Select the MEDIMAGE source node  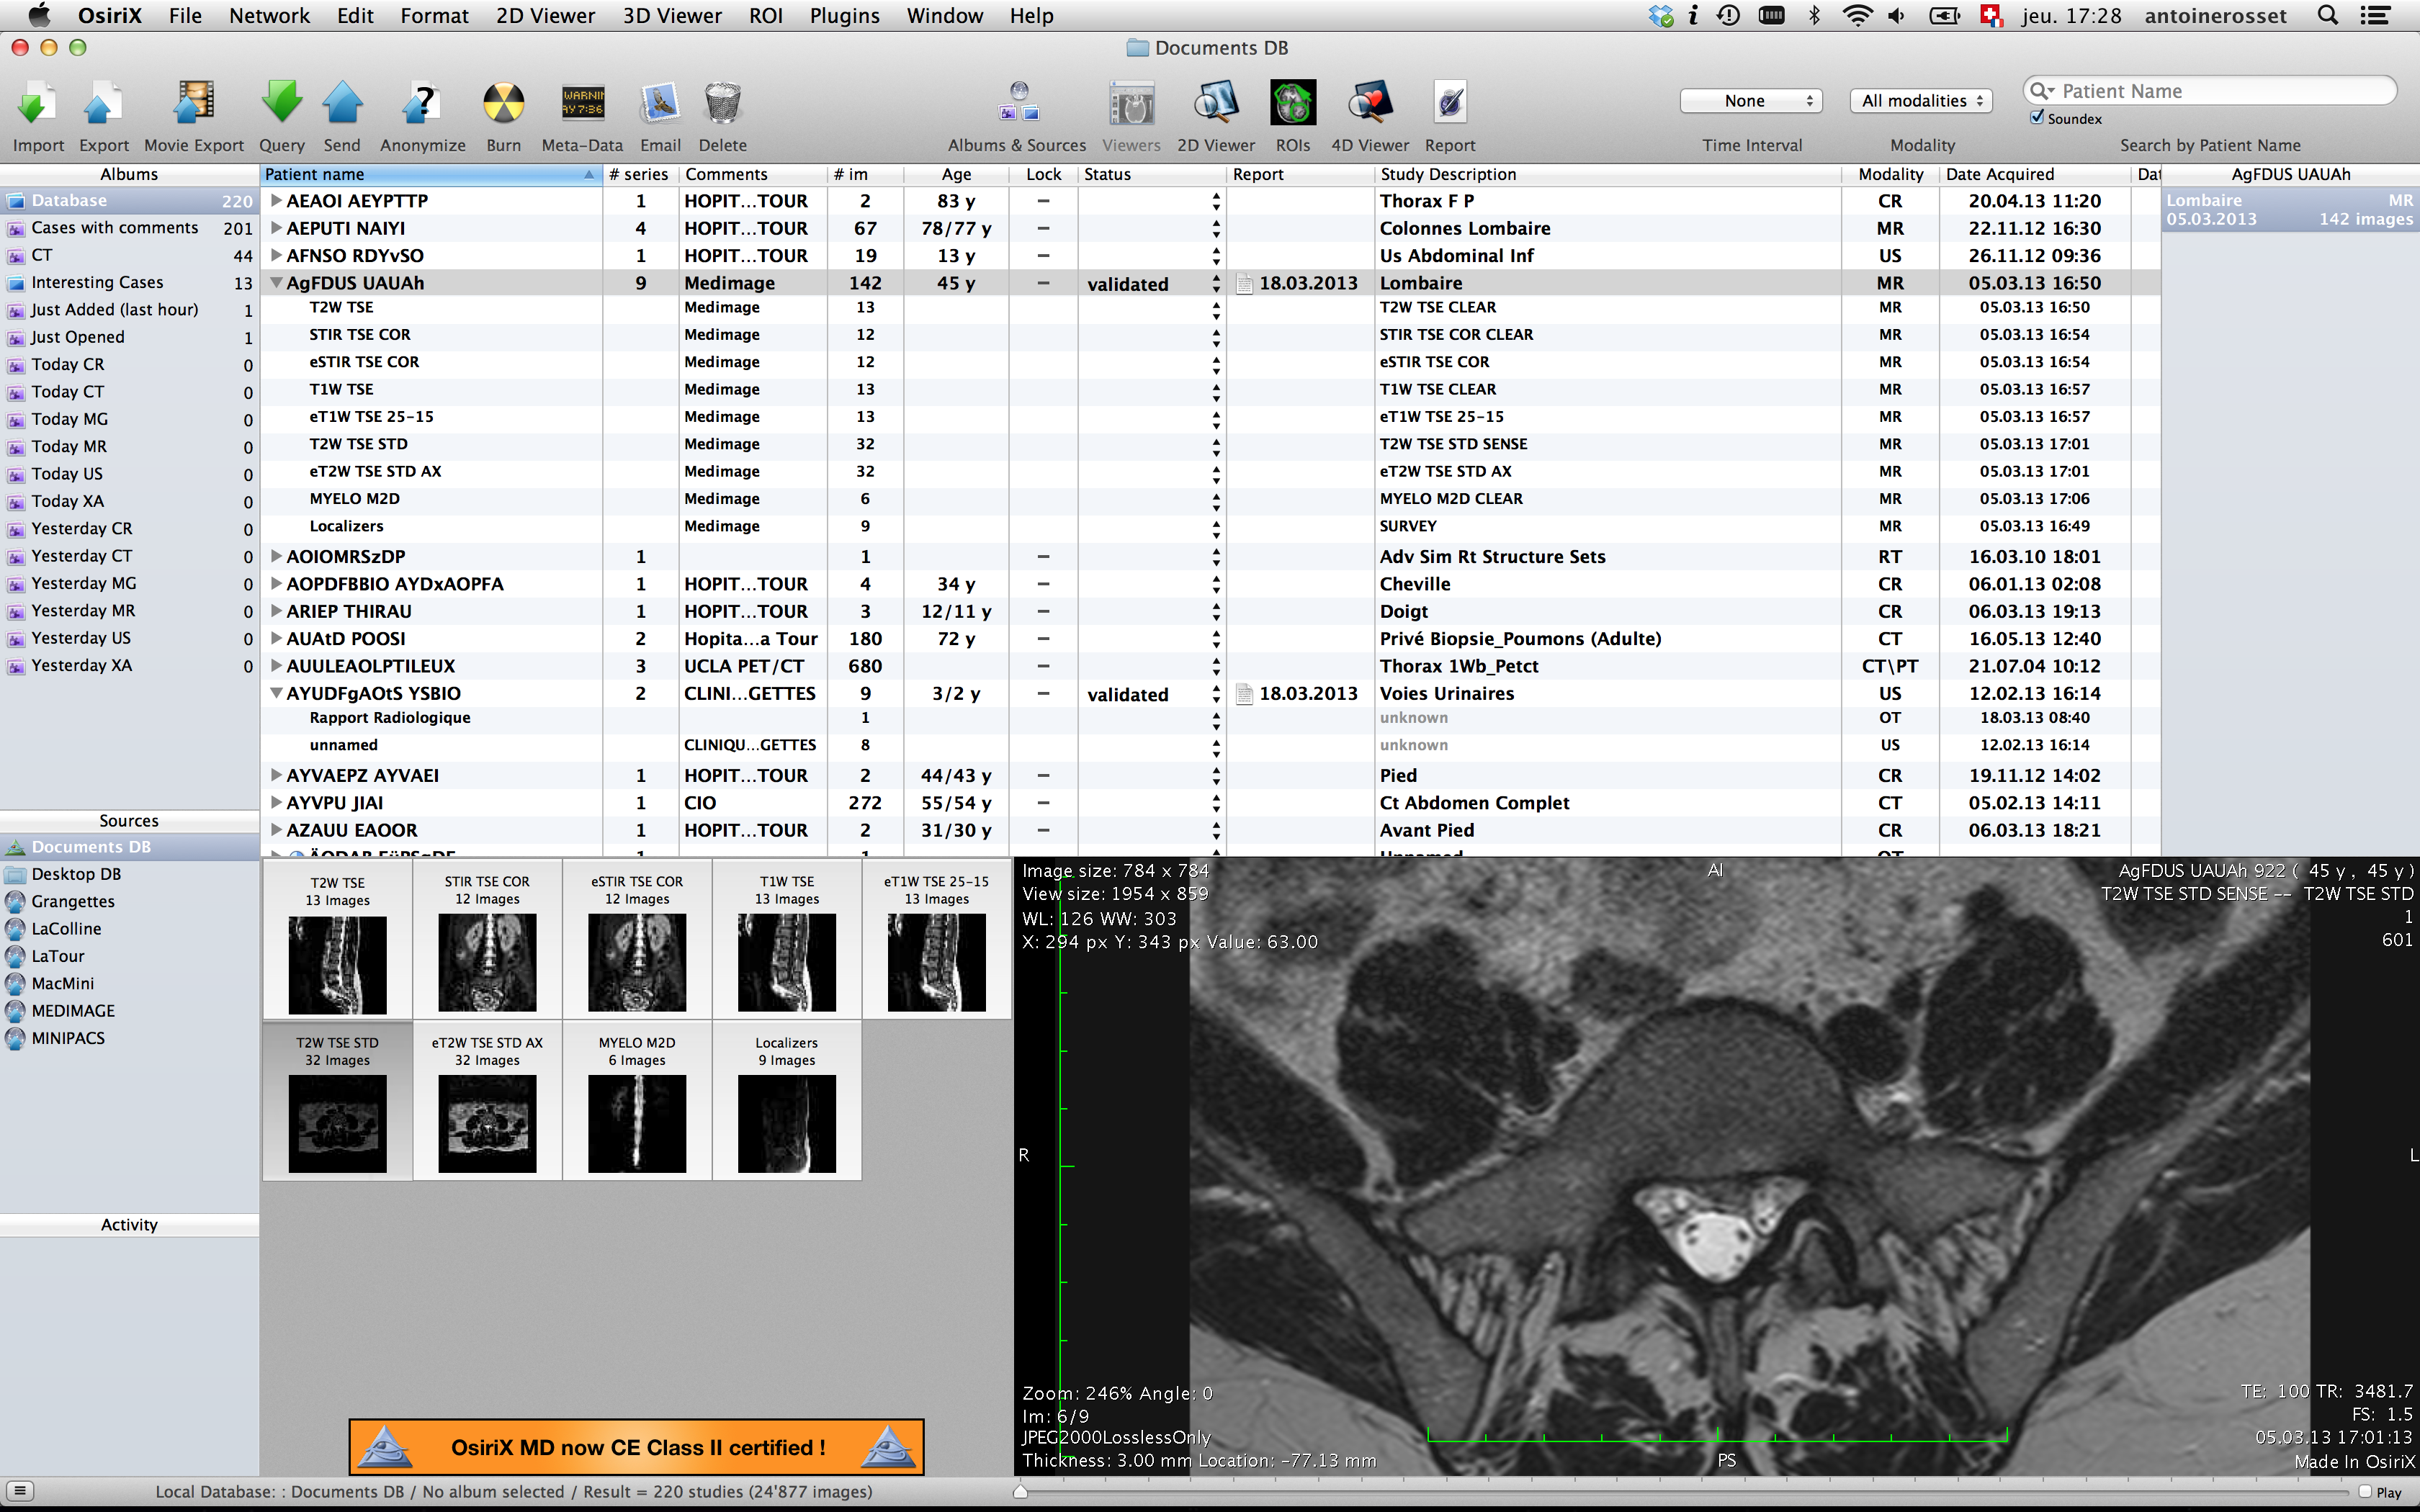coord(72,1011)
